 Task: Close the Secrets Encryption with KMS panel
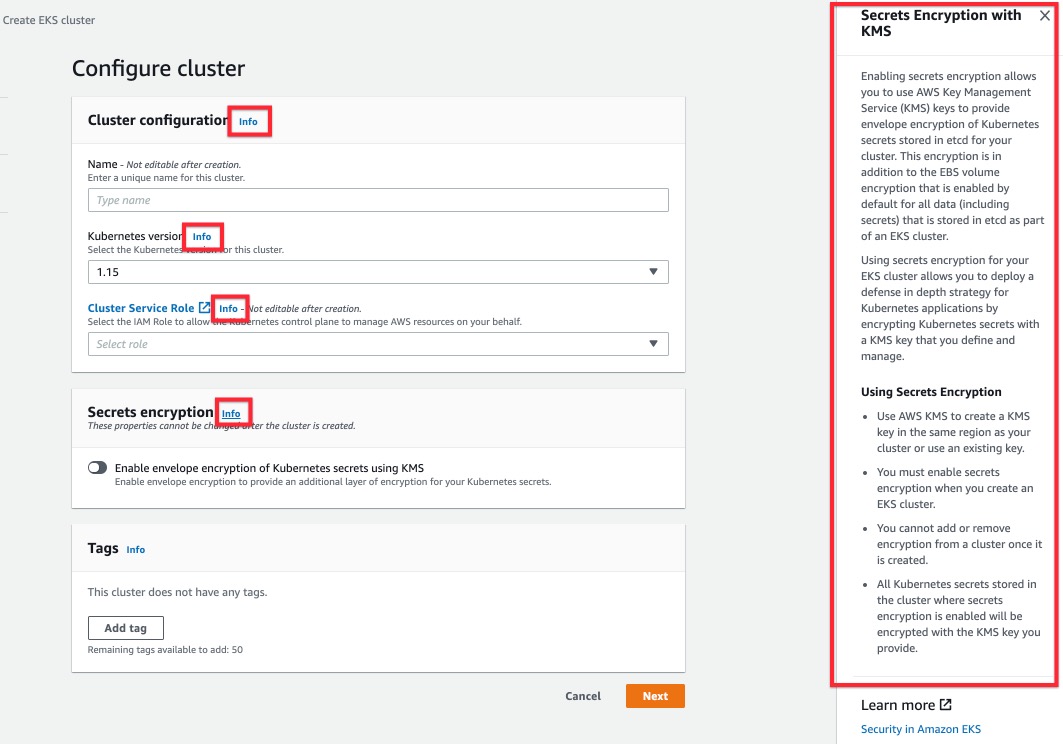click(x=1045, y=16)
